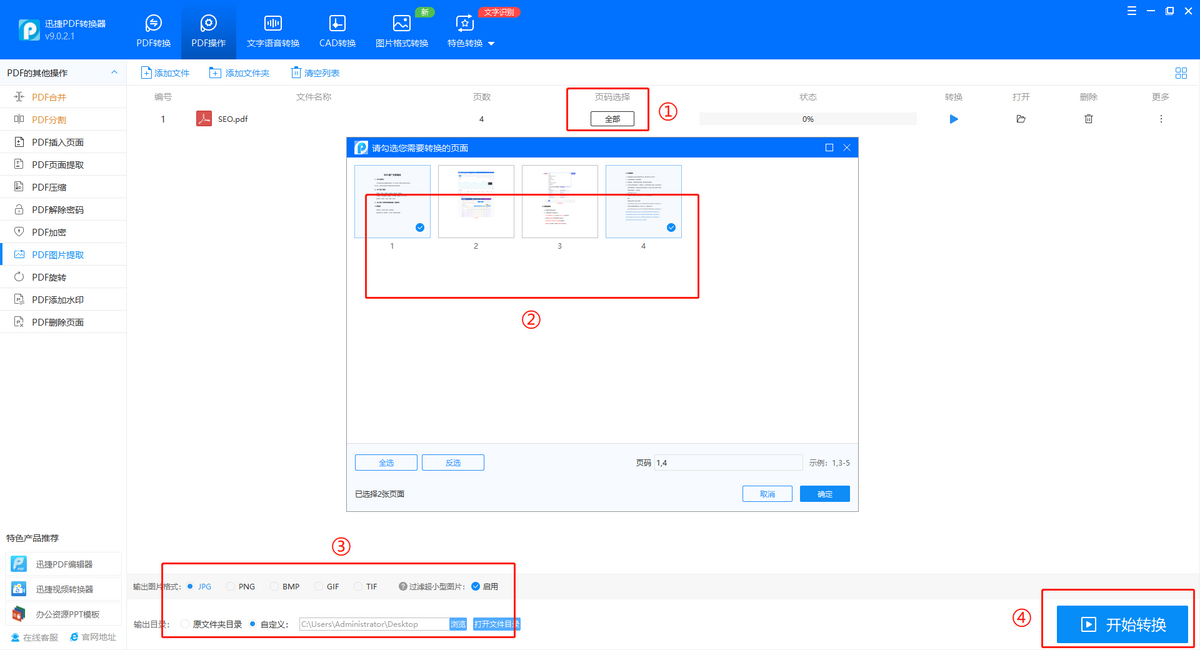Image resolution: width=1200 pixels, height=650 pixels.
Task: Maximize the page selection dialog
Action: pos(829,148)
